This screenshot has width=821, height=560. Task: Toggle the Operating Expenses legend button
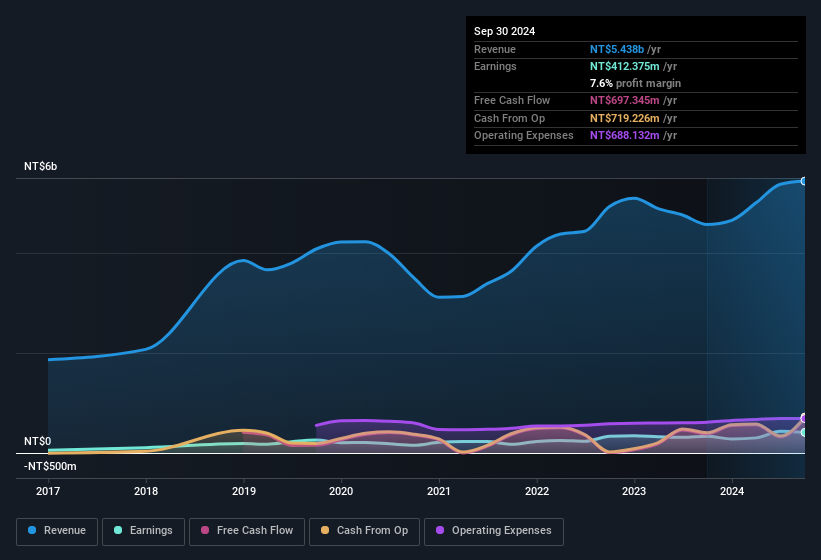(x=494, y=531)
